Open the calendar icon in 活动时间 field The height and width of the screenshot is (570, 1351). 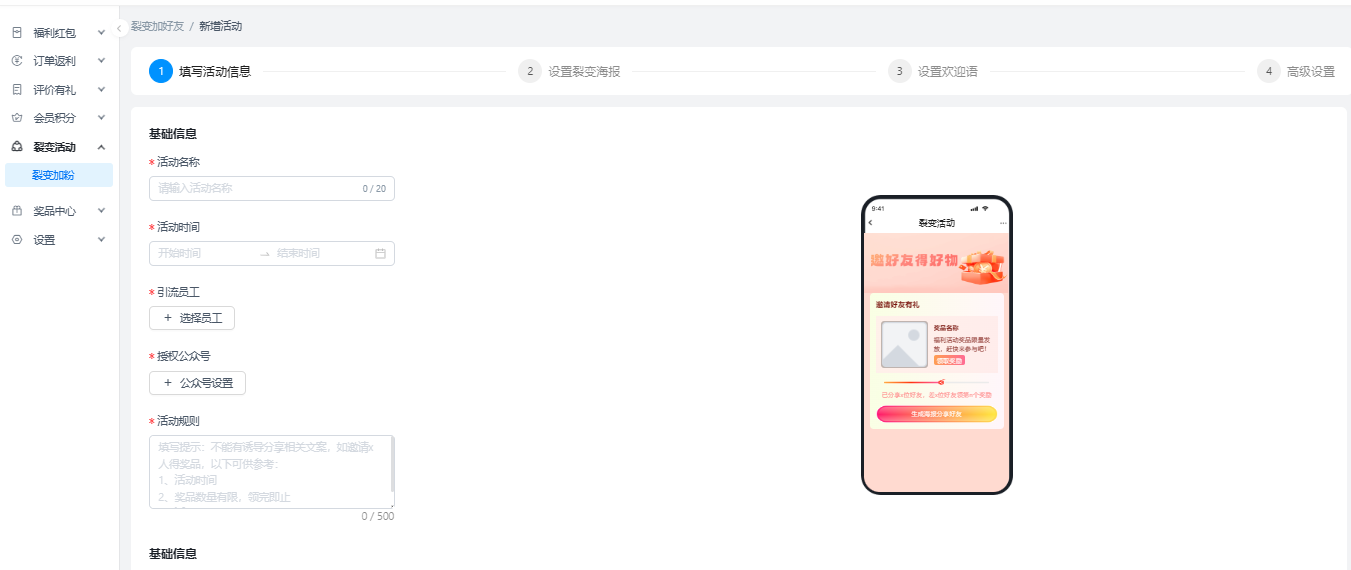[x=380, y=254]
